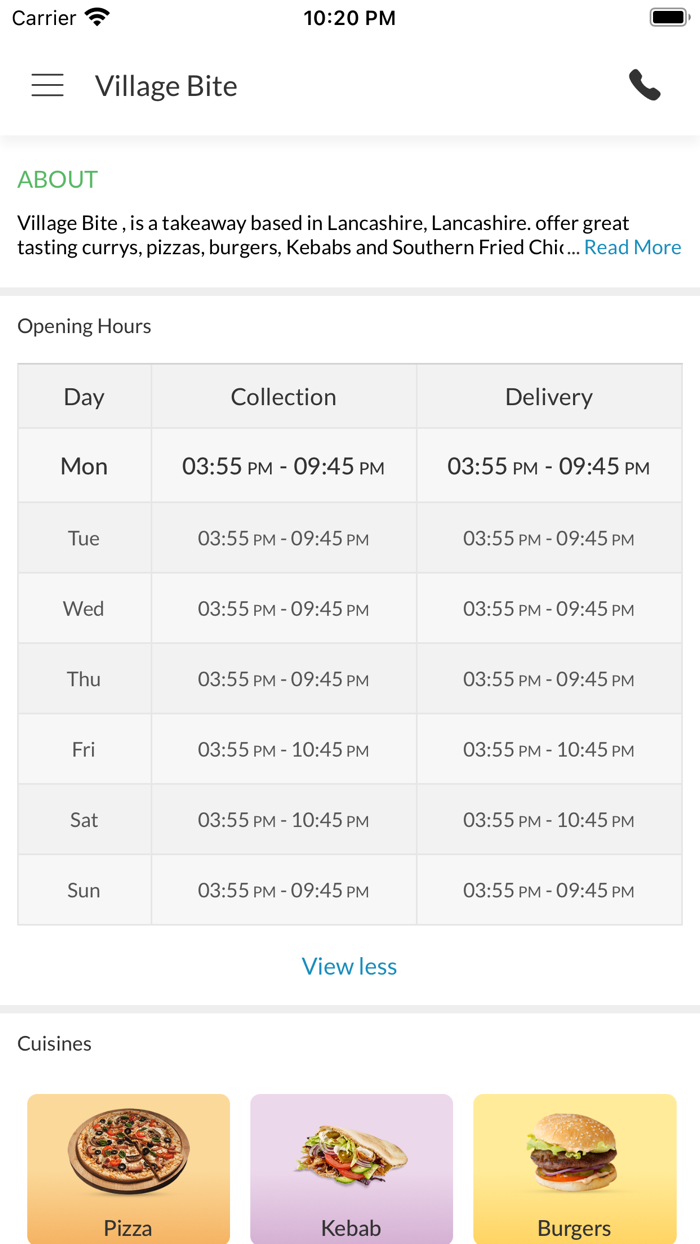Tap the Village Bite title
700x1244 pixels.
(166, 86)
